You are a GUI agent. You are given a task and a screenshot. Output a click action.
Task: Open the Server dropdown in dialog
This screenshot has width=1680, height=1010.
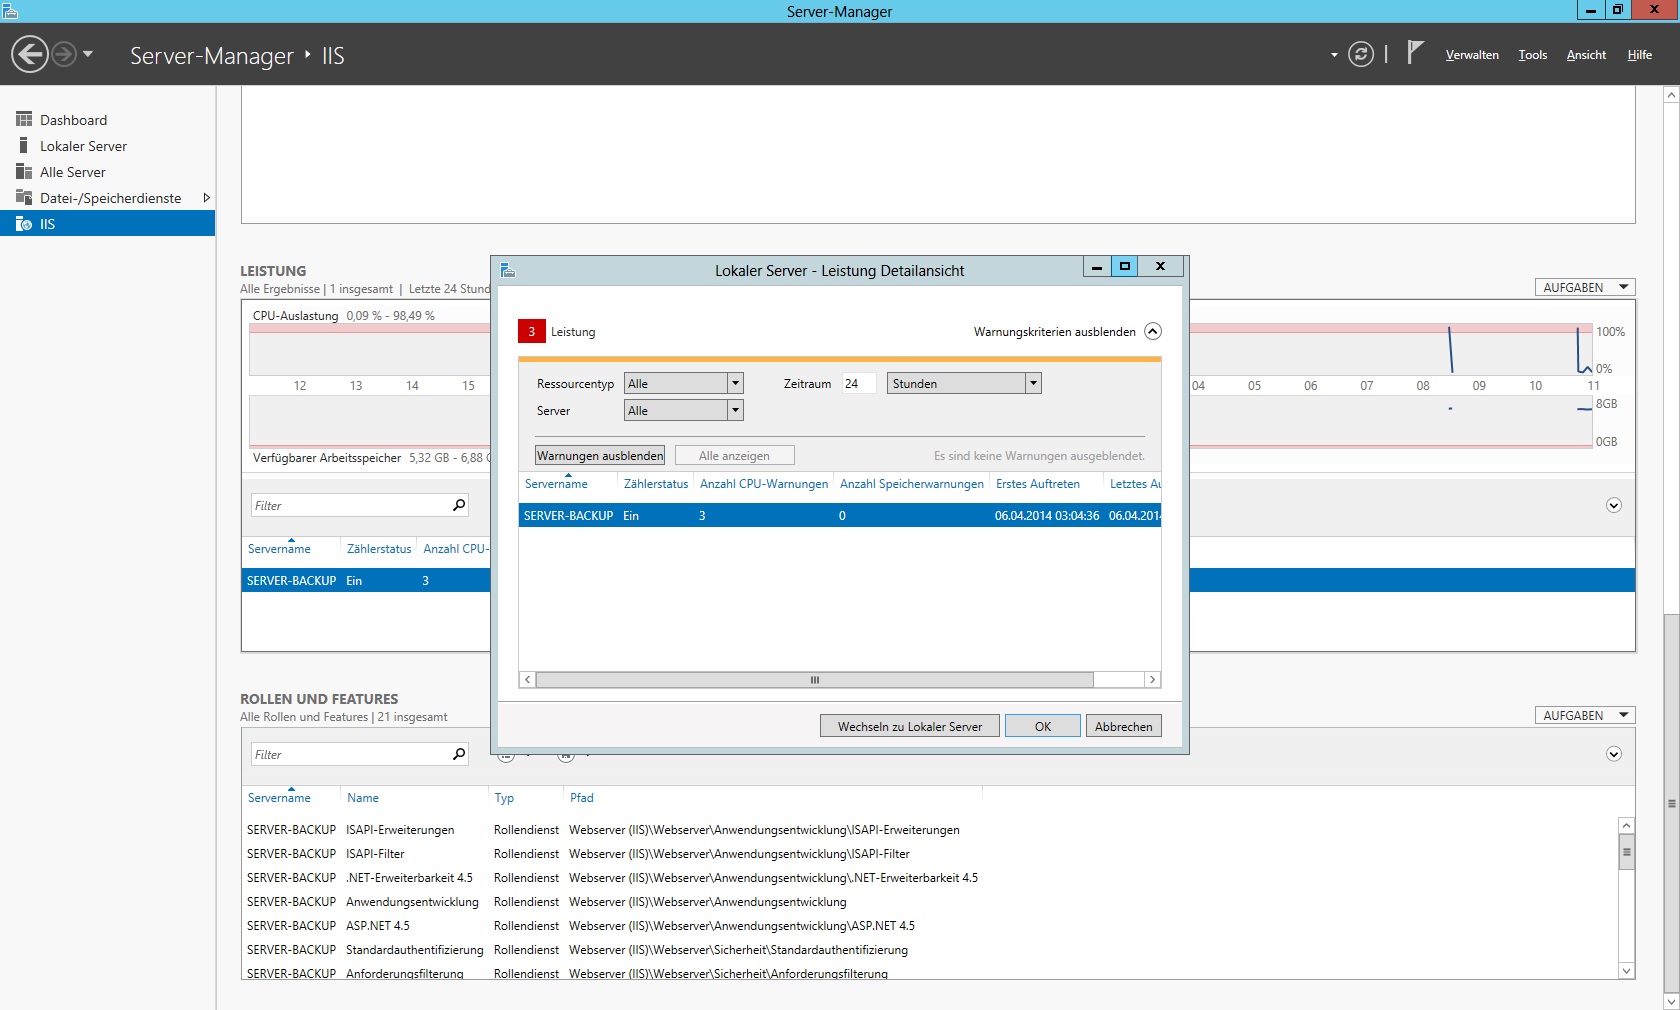[684, 410]
